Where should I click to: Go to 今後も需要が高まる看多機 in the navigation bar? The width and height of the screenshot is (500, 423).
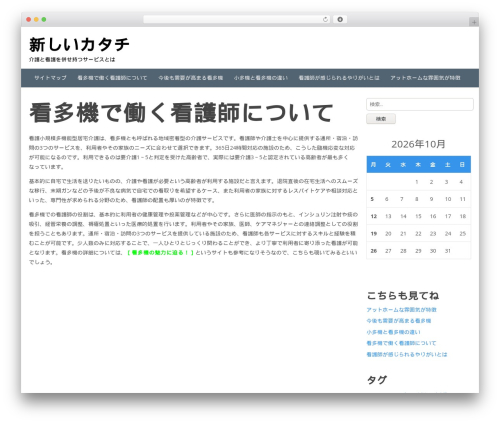click(x=190, y=78)
